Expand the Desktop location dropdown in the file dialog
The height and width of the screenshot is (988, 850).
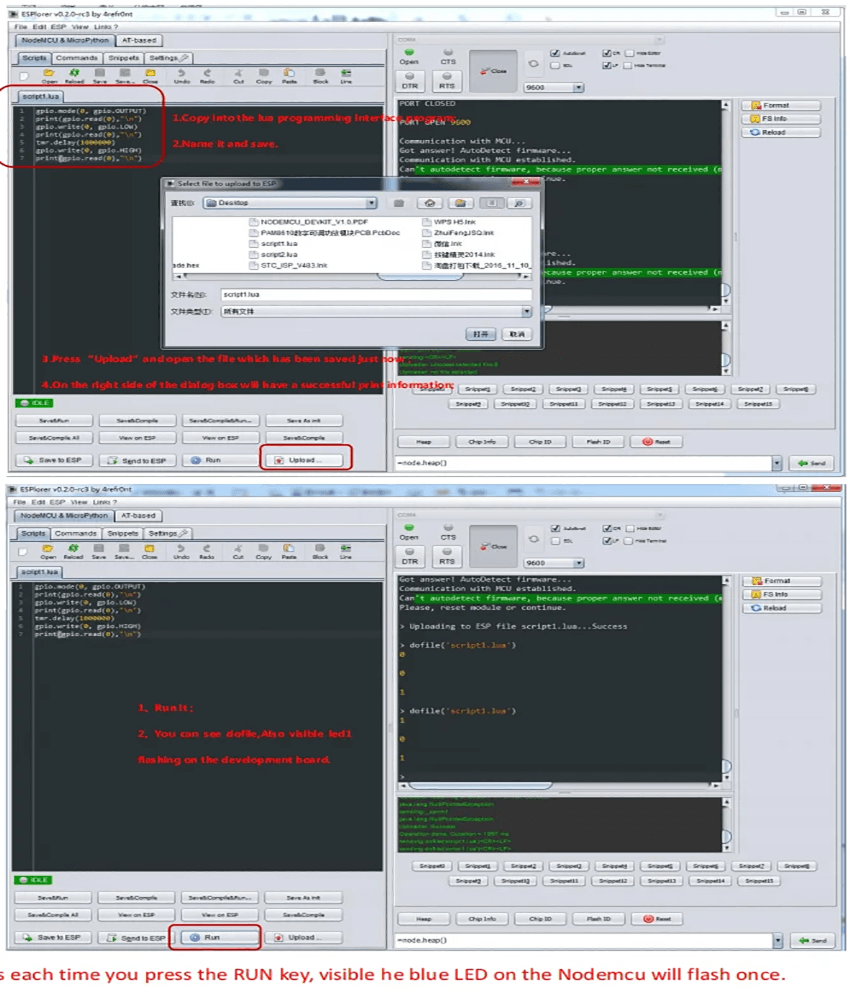pyautogui.click(x=371, y=203)
